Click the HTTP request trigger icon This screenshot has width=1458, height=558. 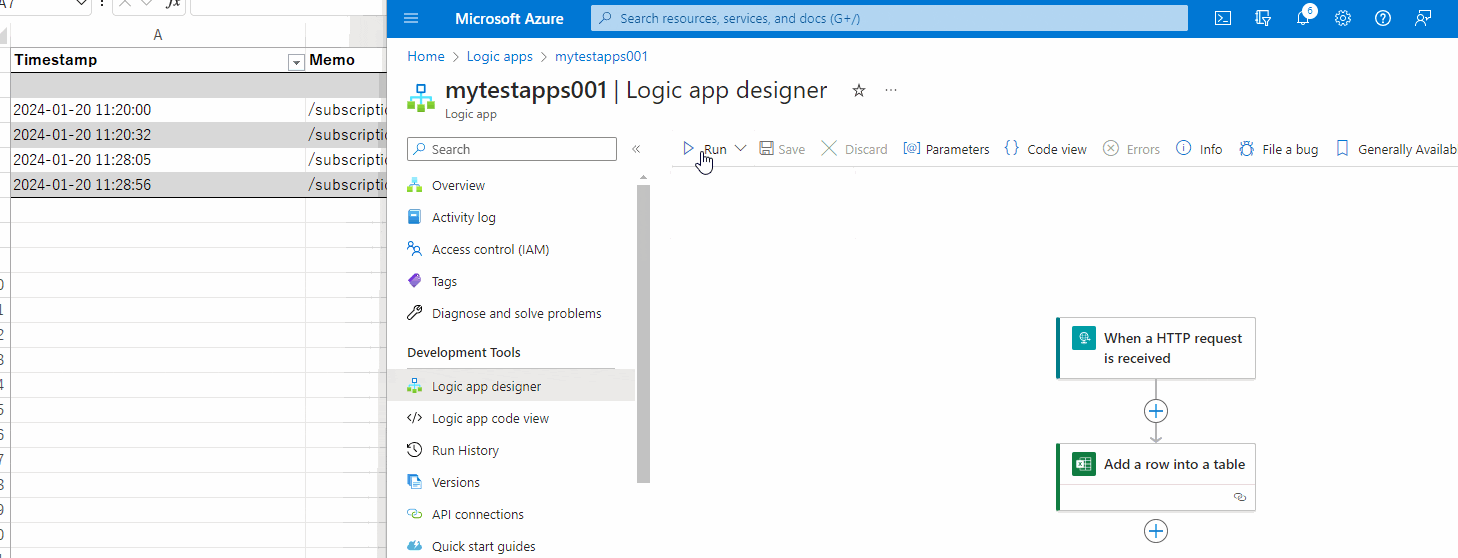[1084, 339]
